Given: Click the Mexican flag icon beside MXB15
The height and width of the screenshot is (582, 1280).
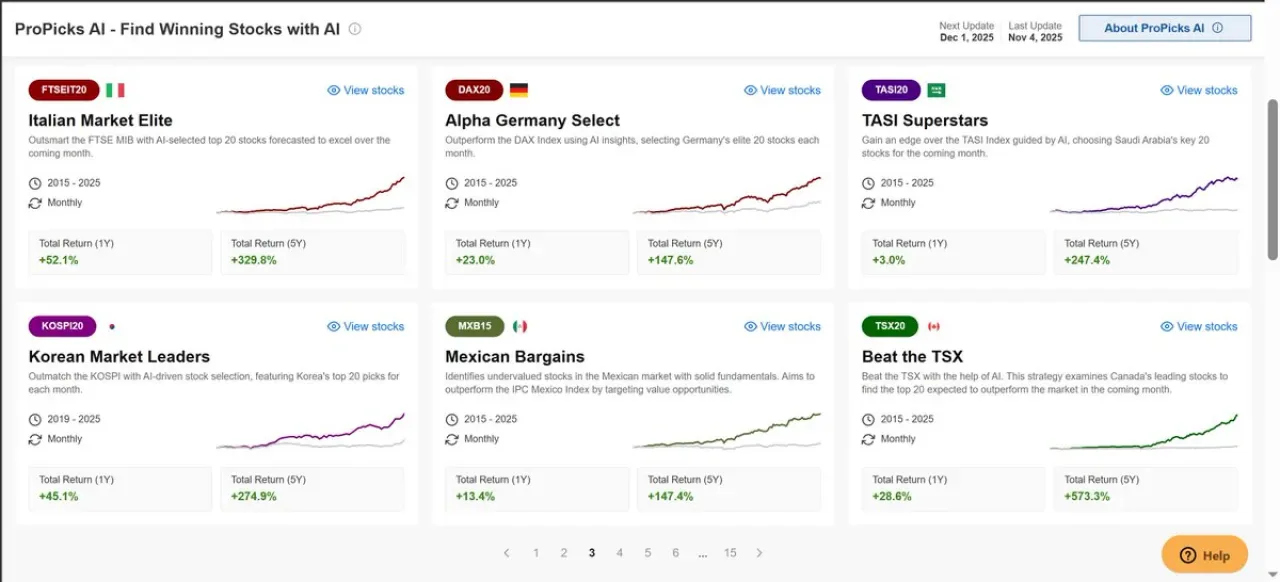Looking at the screenshot, I should pyautogui.click(x=520, y=326).
